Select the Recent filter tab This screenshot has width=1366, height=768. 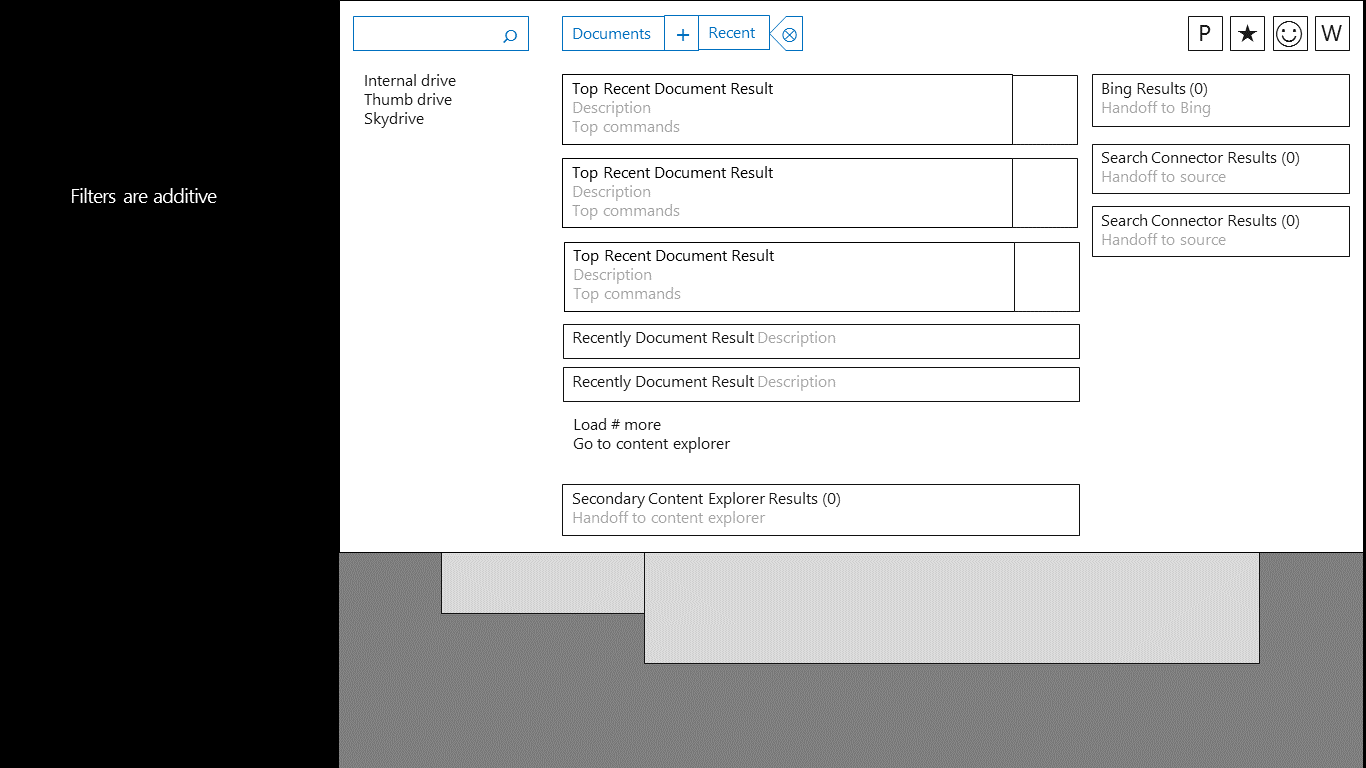pos(733,33)
